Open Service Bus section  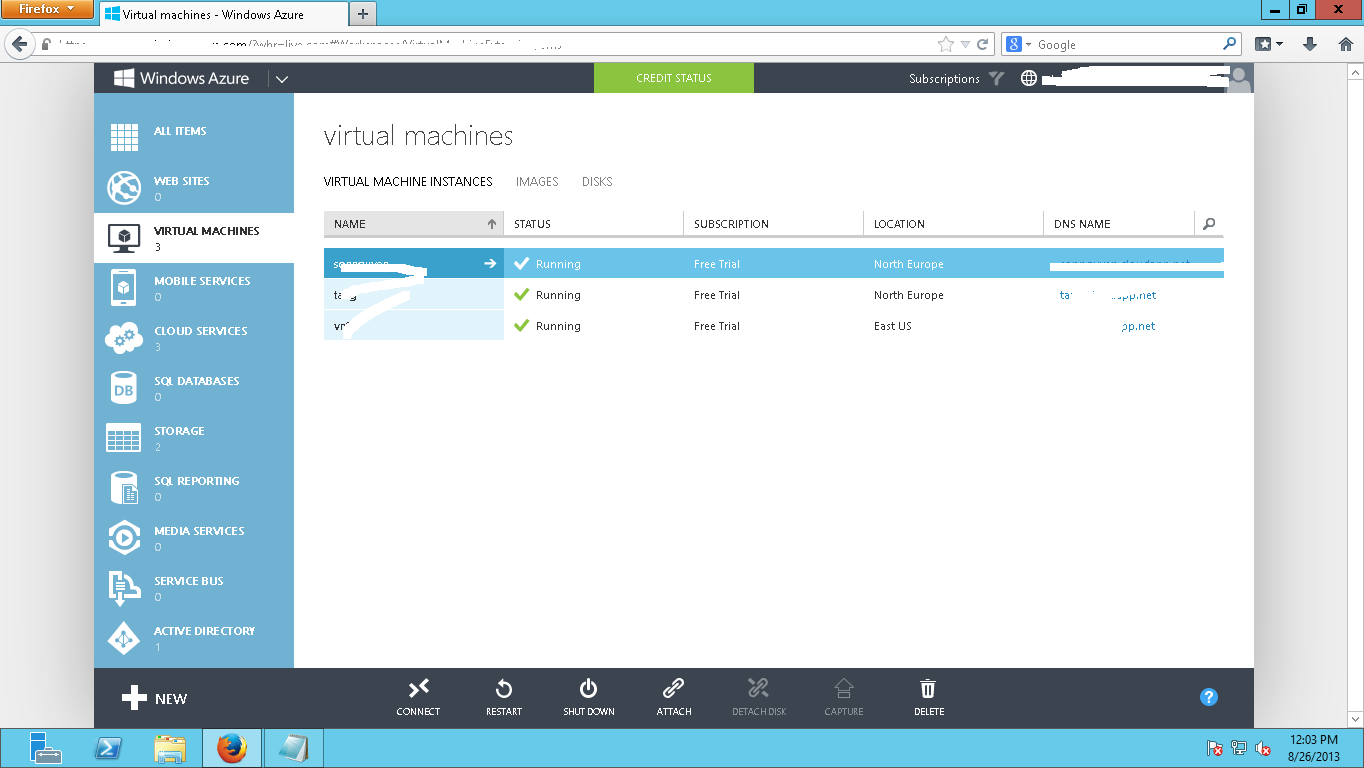[194, 587]
